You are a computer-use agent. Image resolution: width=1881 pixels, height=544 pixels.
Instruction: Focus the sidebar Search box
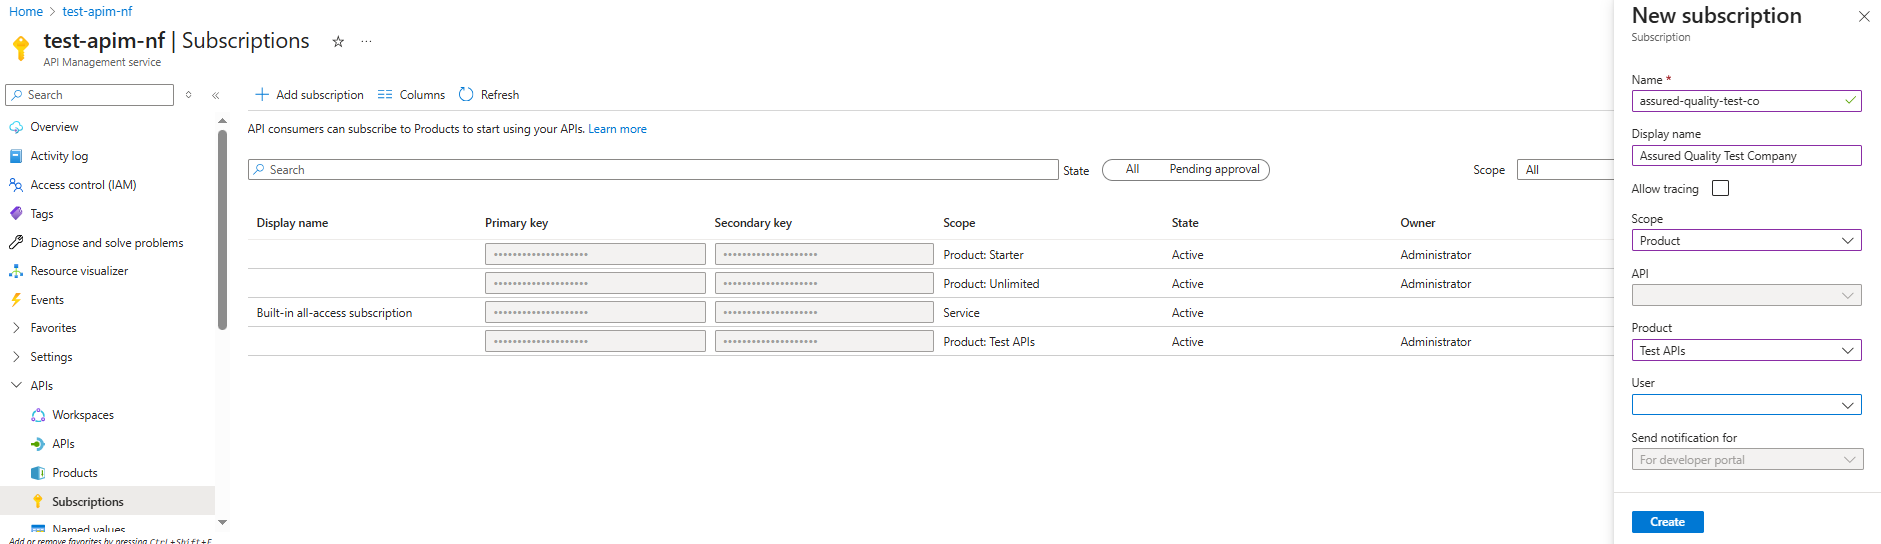pos(90,95)
